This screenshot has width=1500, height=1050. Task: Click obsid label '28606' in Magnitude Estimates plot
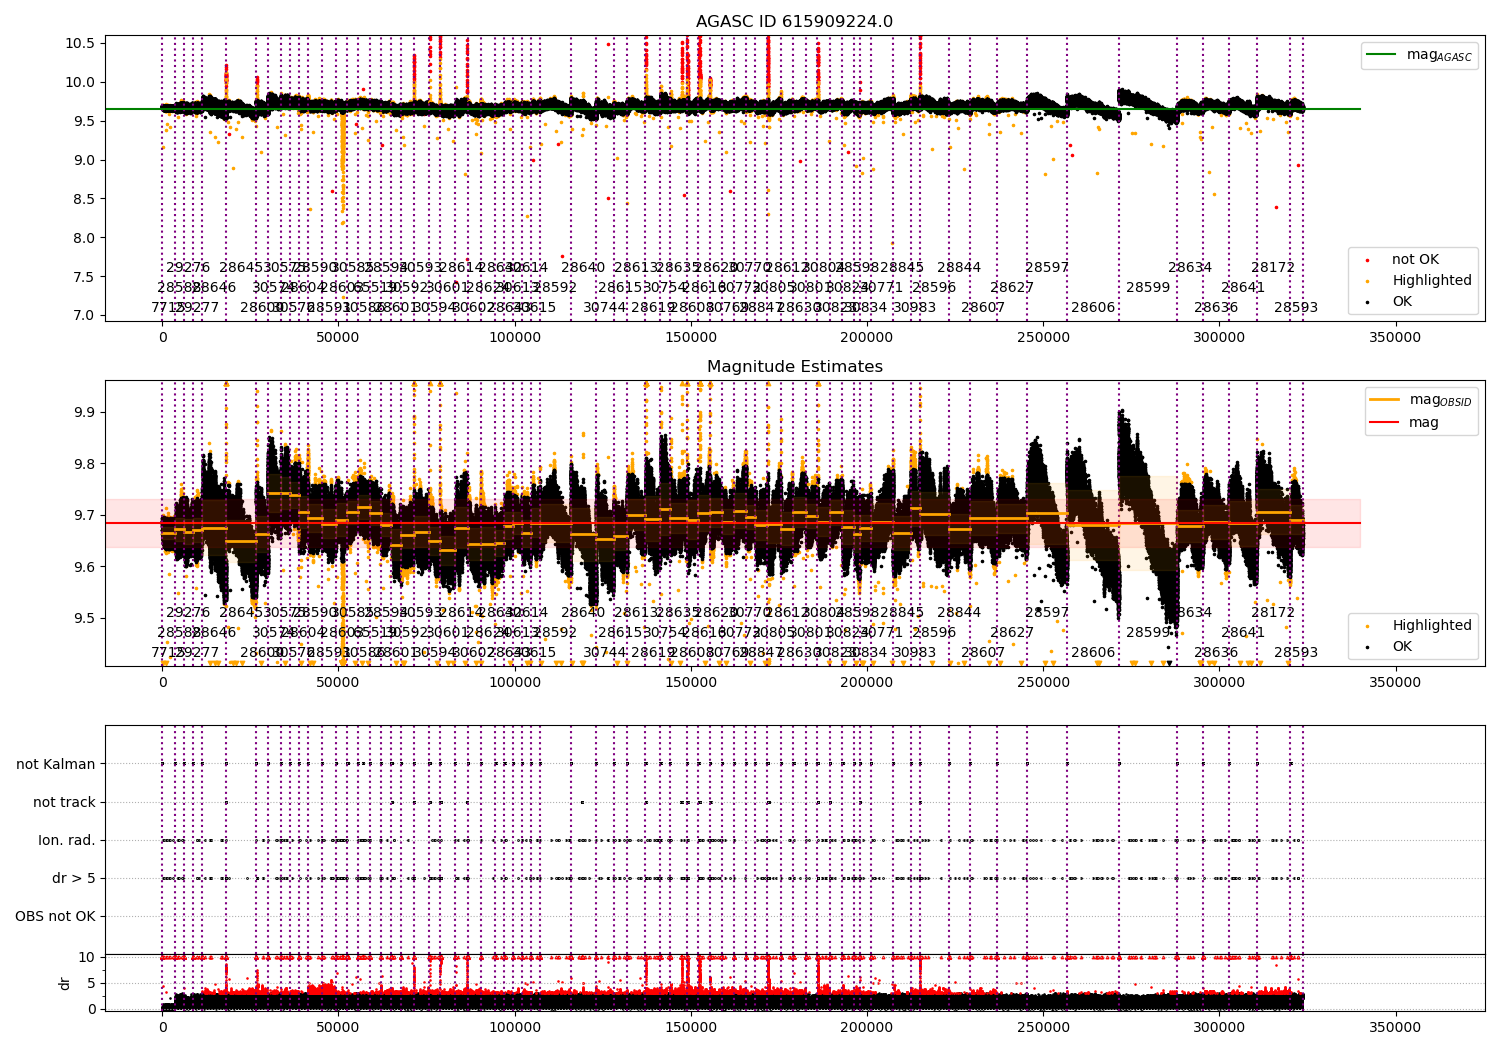point(1093,652)
